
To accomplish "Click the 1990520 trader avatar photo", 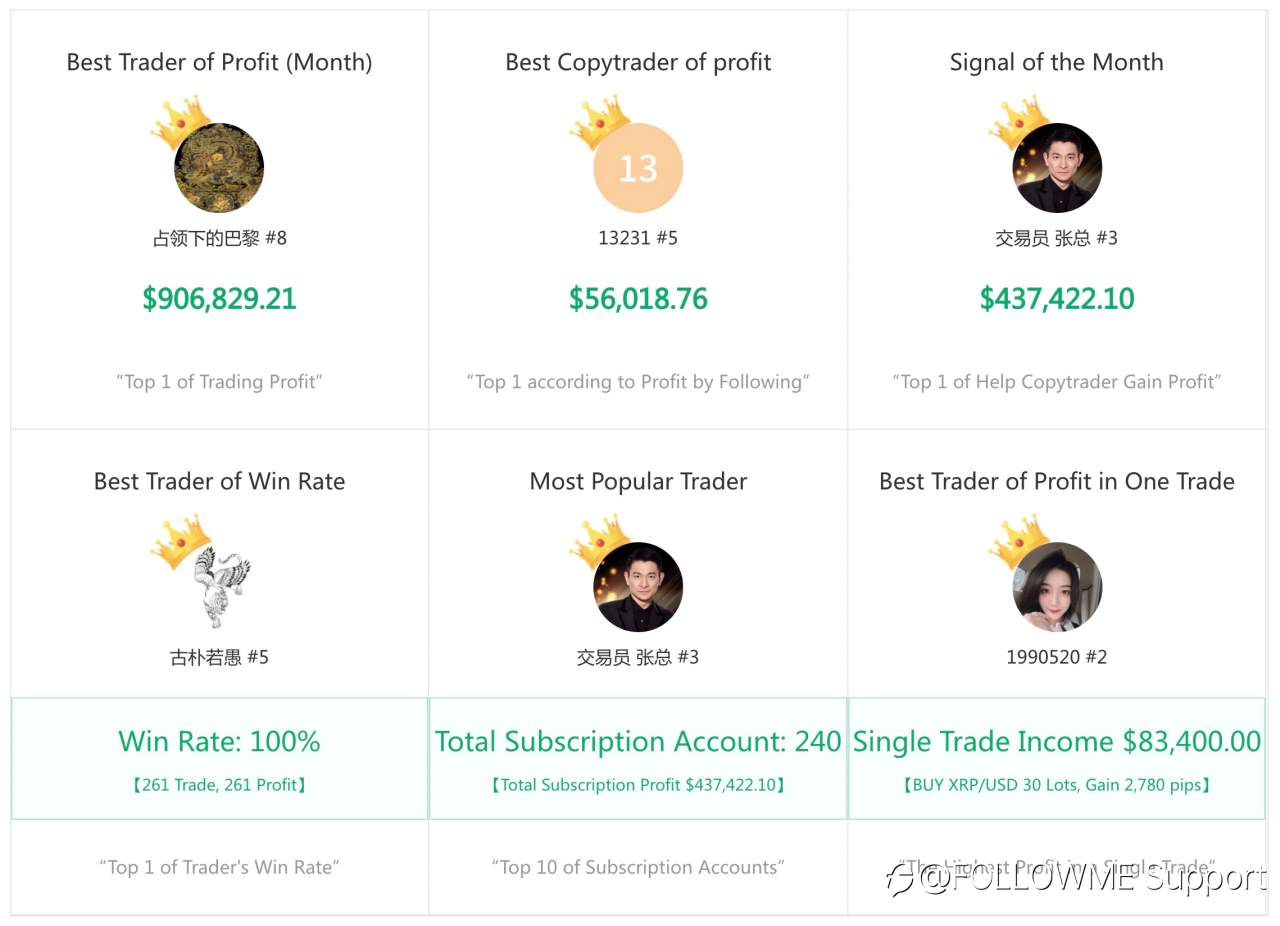I will [1057, 587].
